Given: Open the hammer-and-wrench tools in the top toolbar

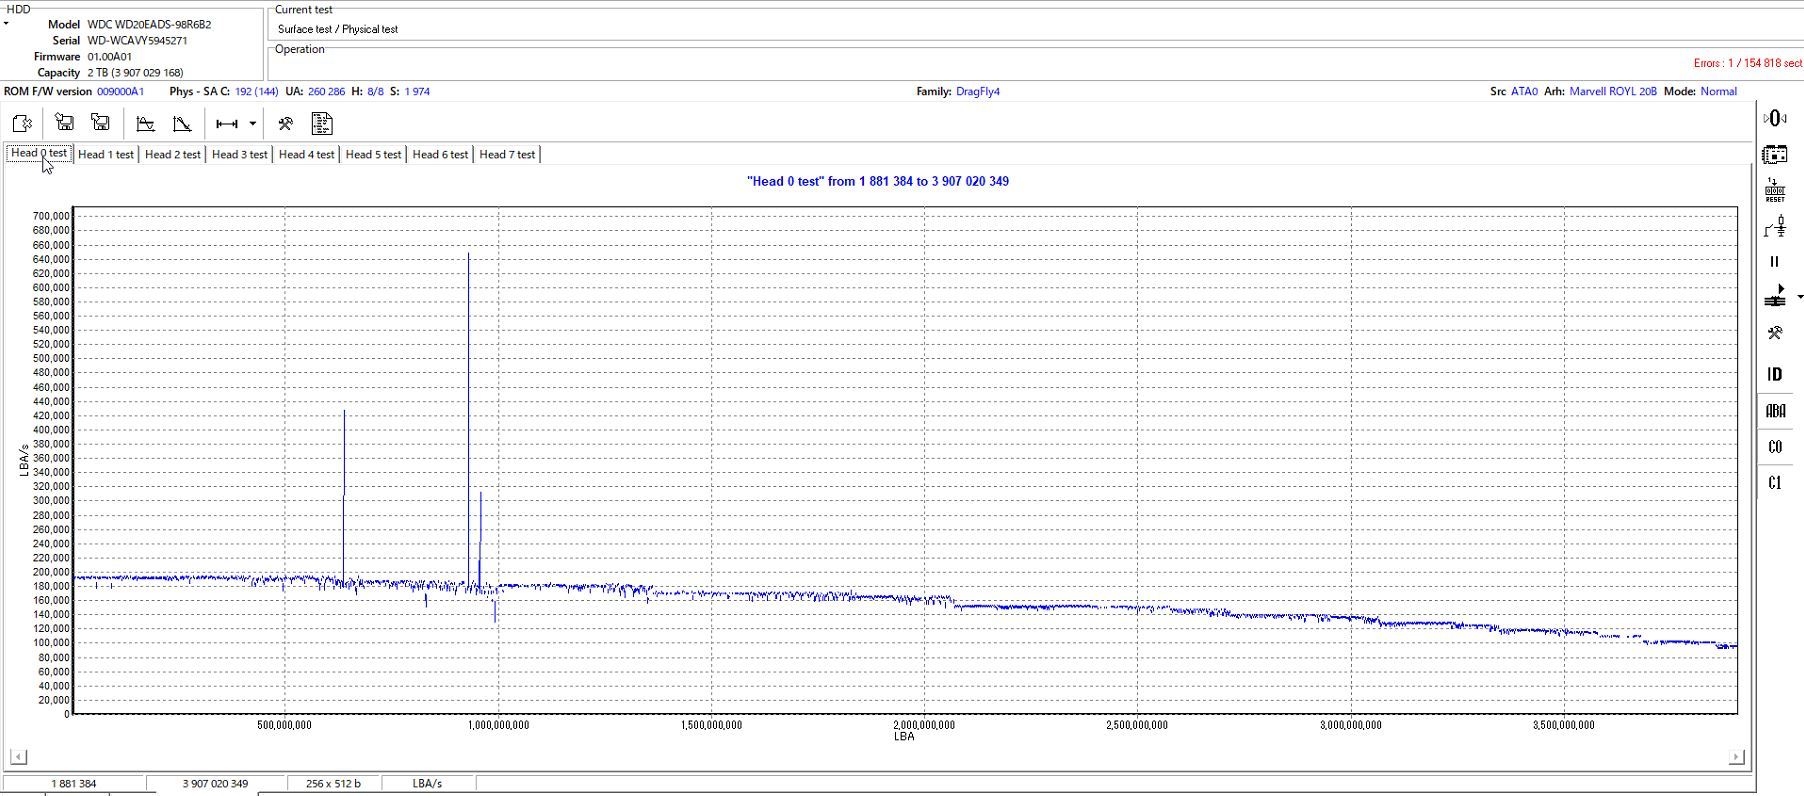Looking at the screenshot, I should [286, 124].
